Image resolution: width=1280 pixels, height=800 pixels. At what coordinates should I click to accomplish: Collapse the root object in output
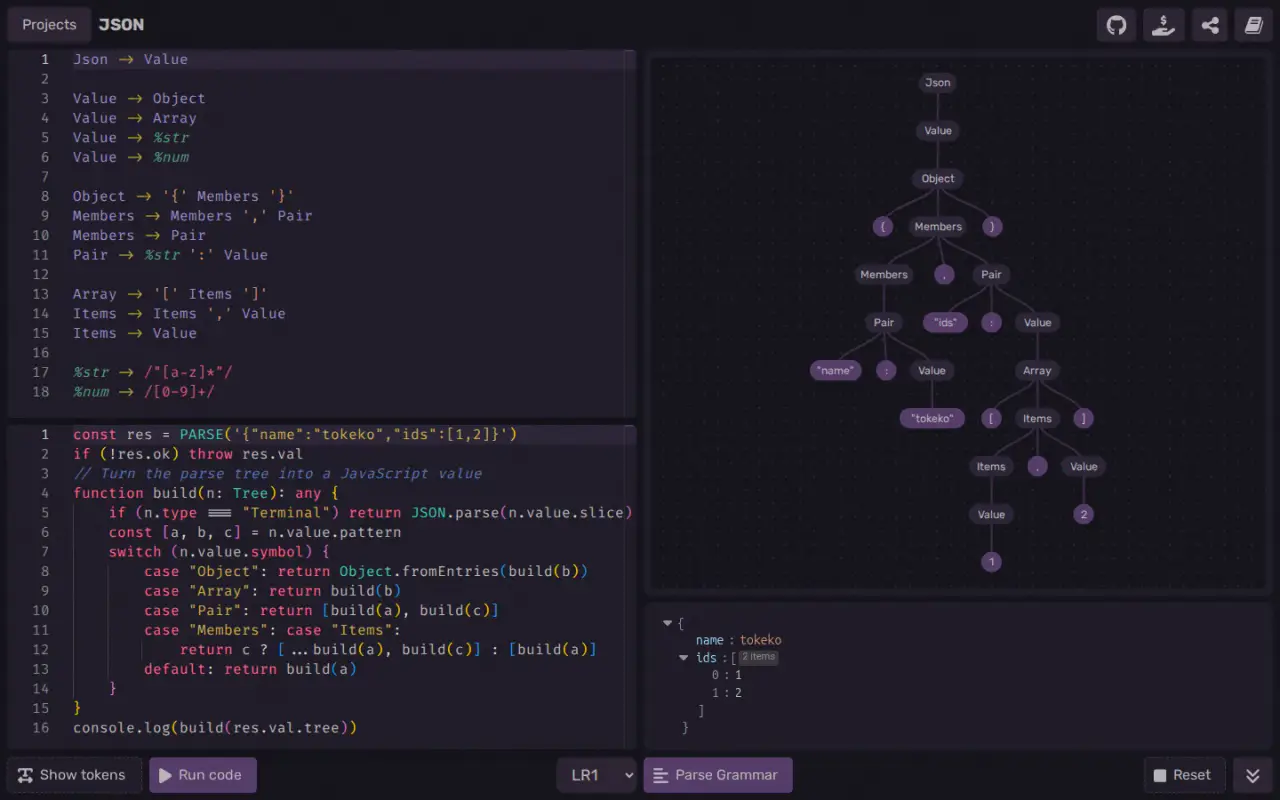(668, 623)
